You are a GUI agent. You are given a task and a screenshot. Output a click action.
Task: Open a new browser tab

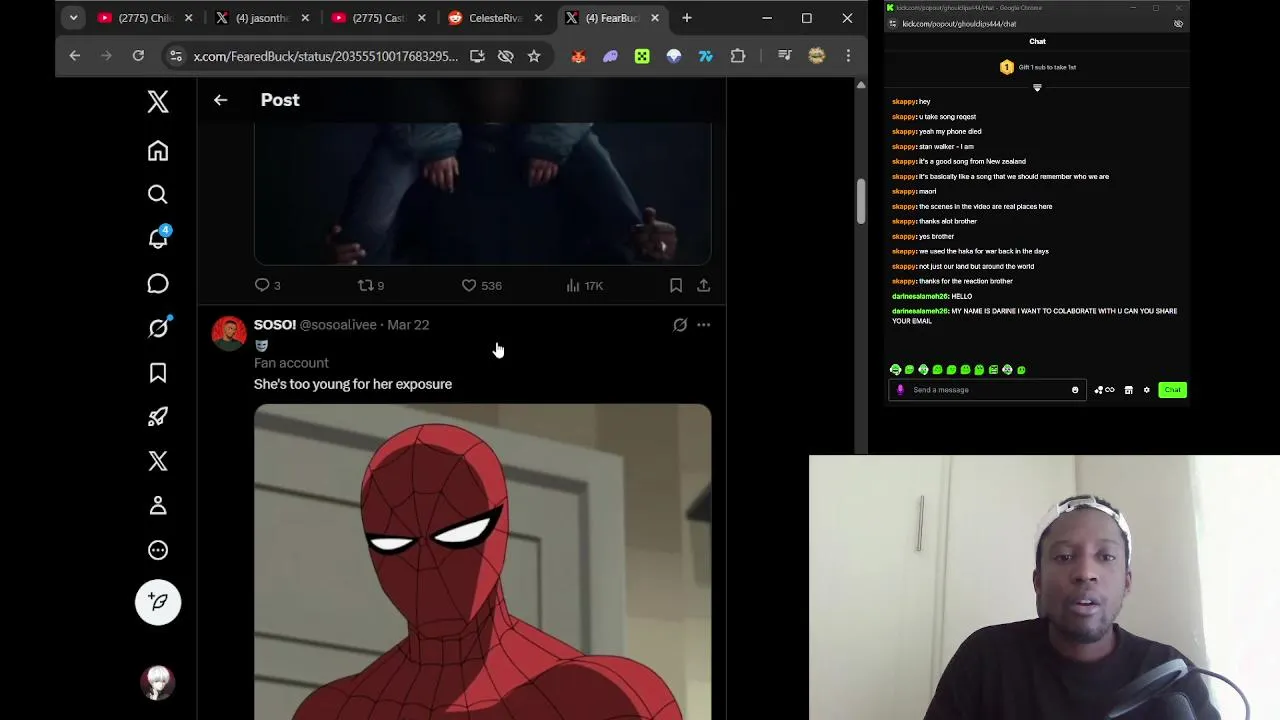pyautogui.click(x=687, y=18)
